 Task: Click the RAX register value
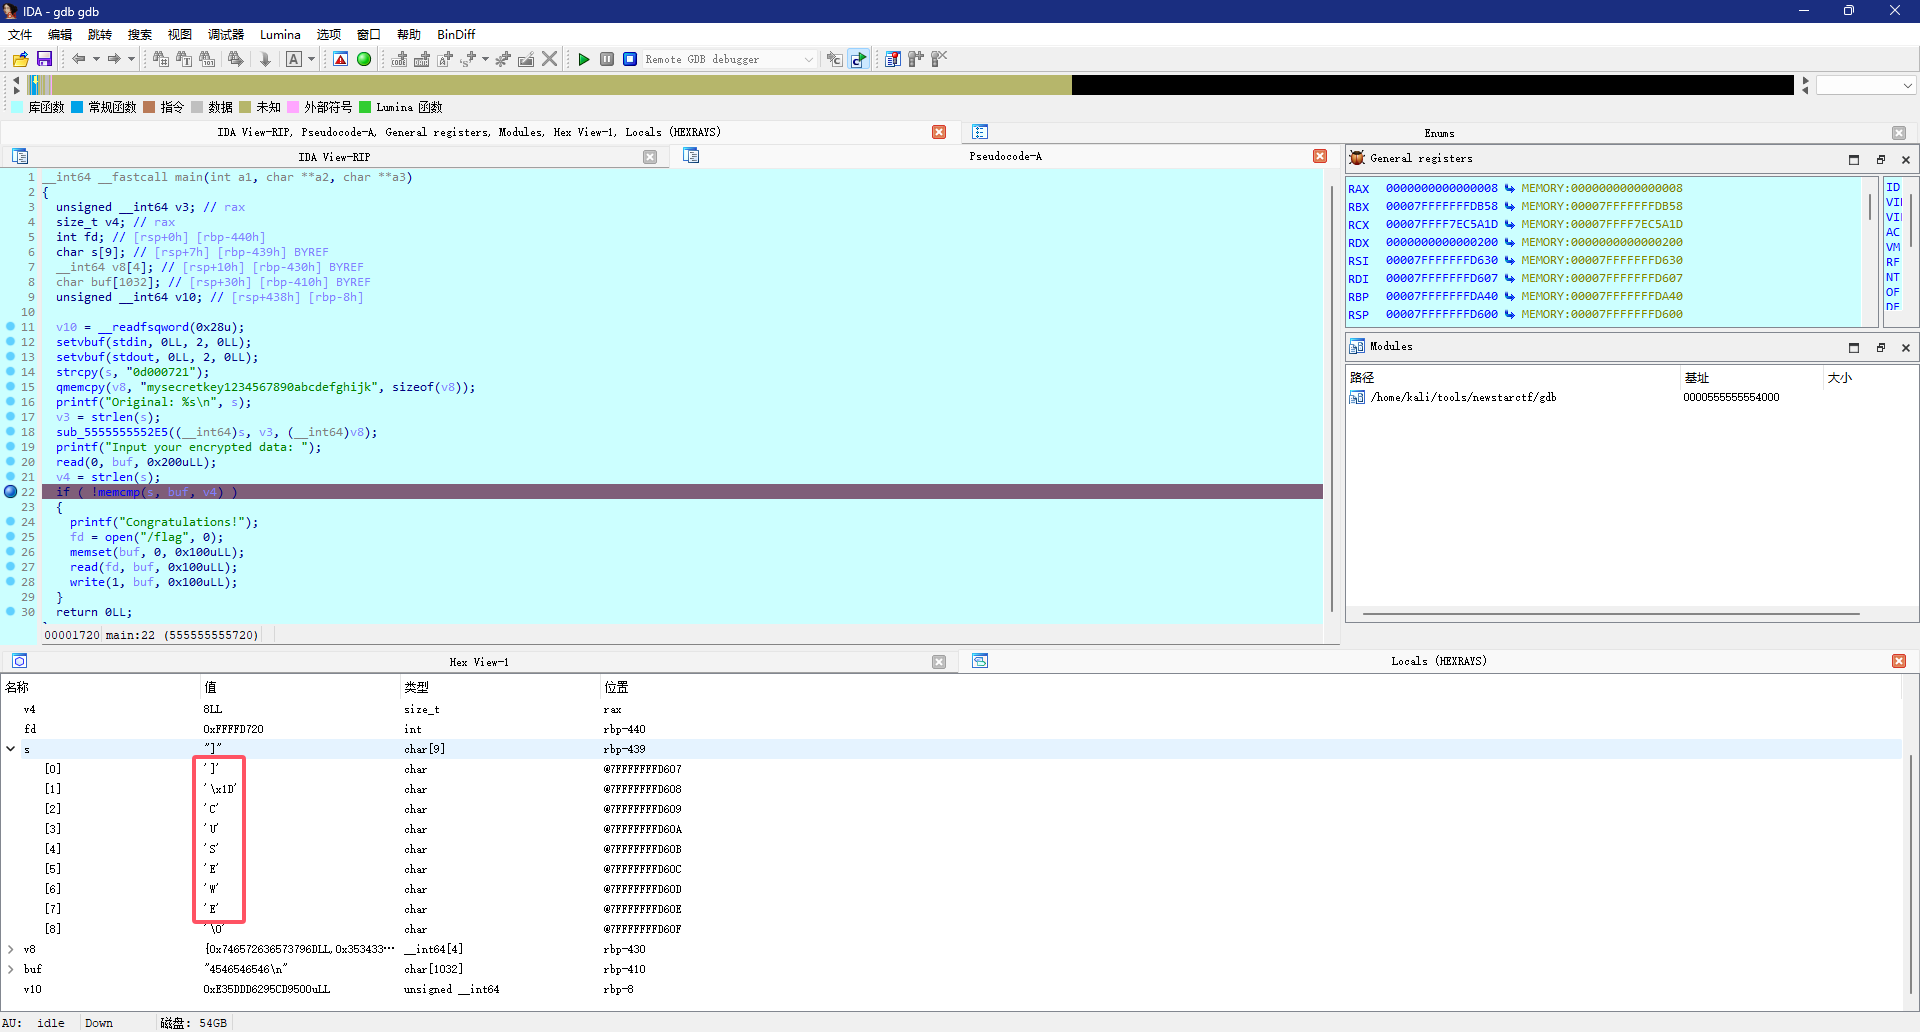[x=1441, y=188]
